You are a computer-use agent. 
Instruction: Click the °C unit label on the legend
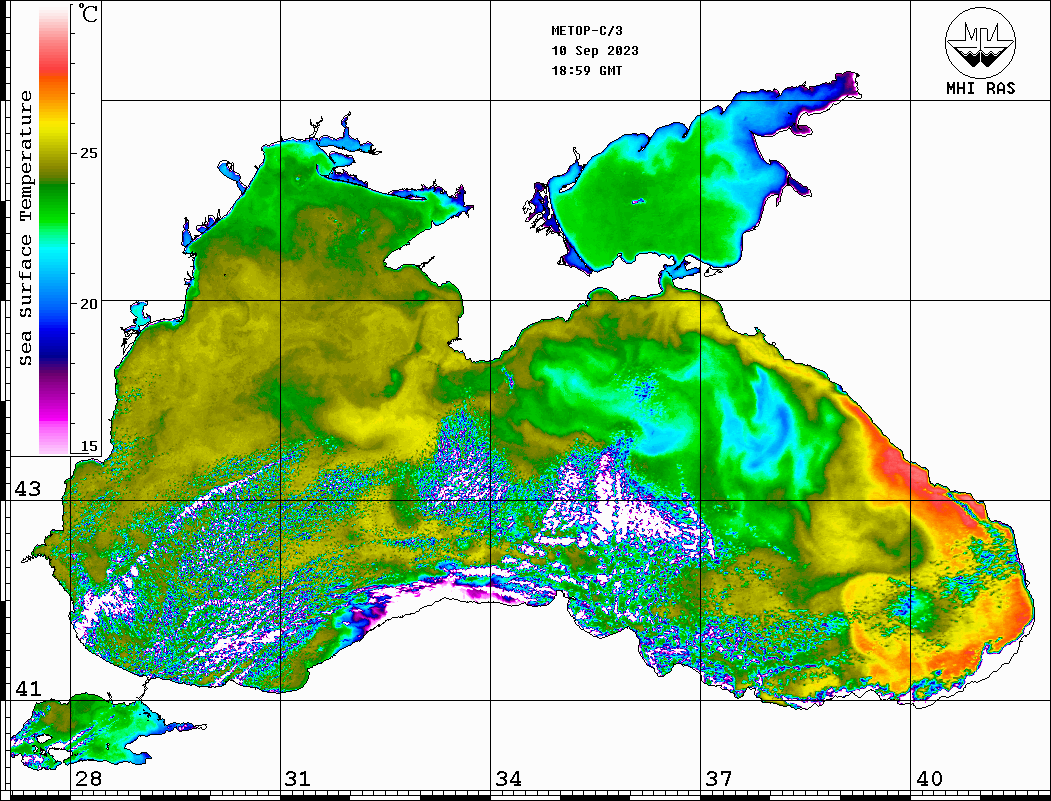pyautogui.click(x=87, y=13)
